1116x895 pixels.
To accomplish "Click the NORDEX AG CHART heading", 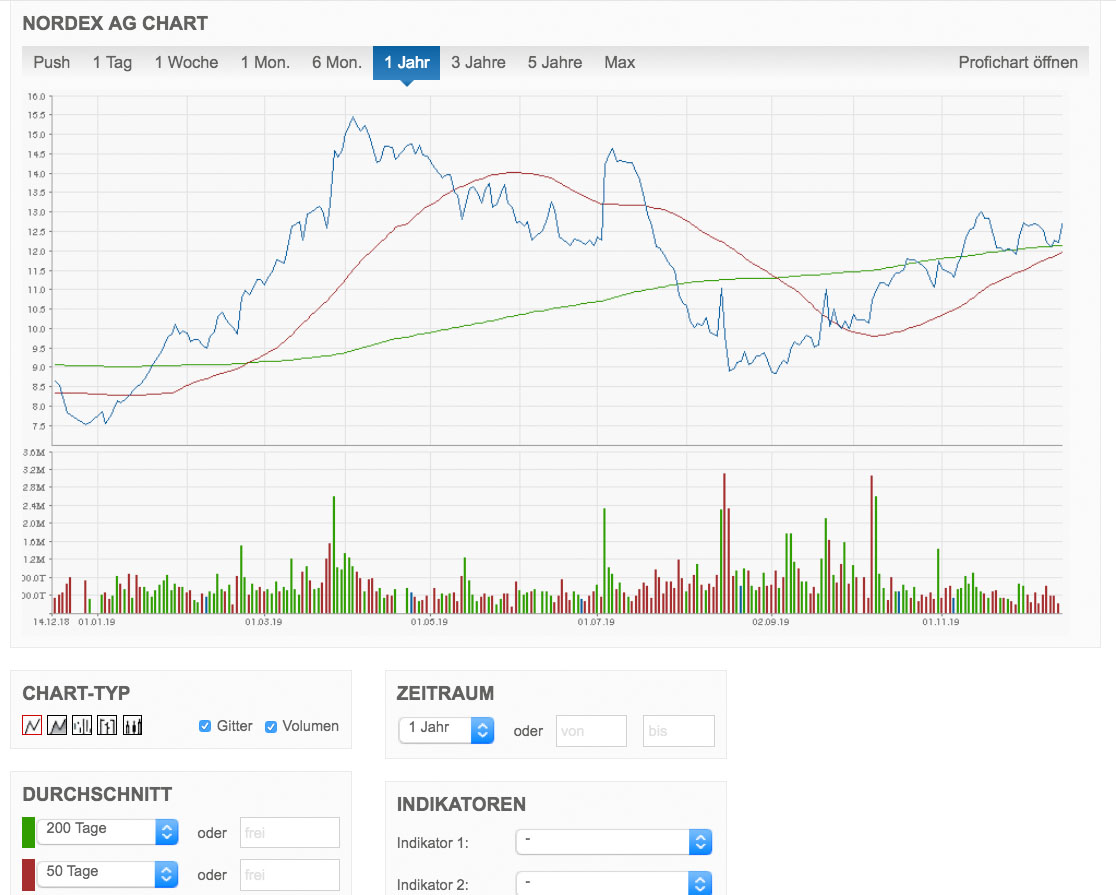I will coord(115,23).
